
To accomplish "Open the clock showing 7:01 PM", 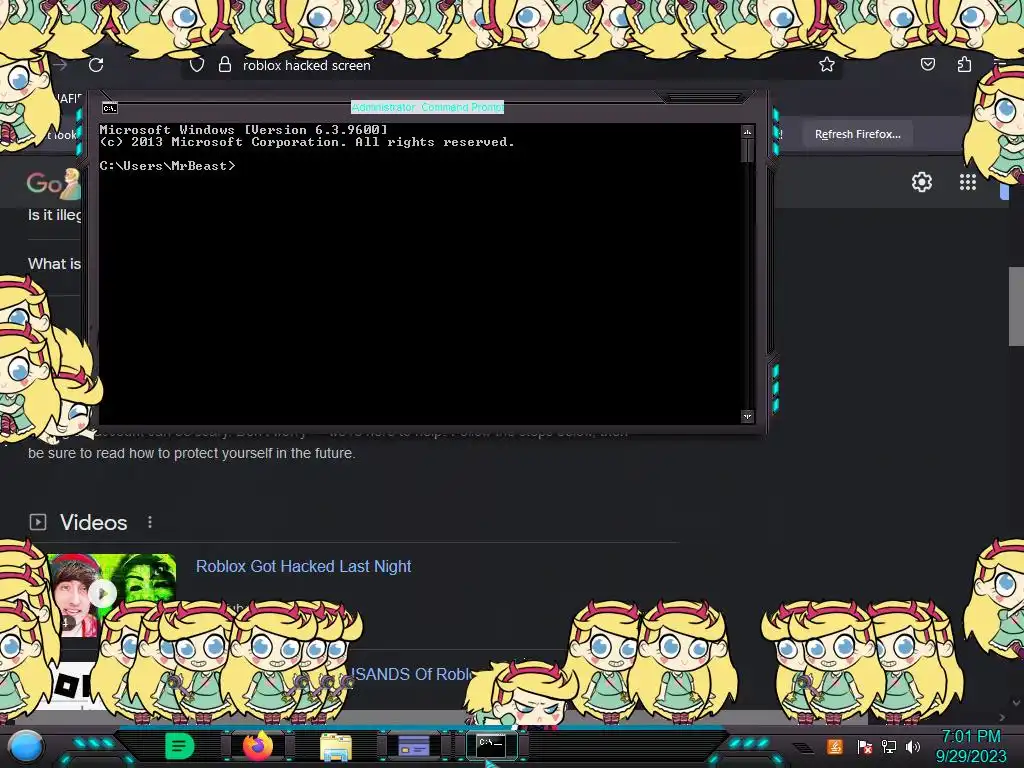I will 971,746.
